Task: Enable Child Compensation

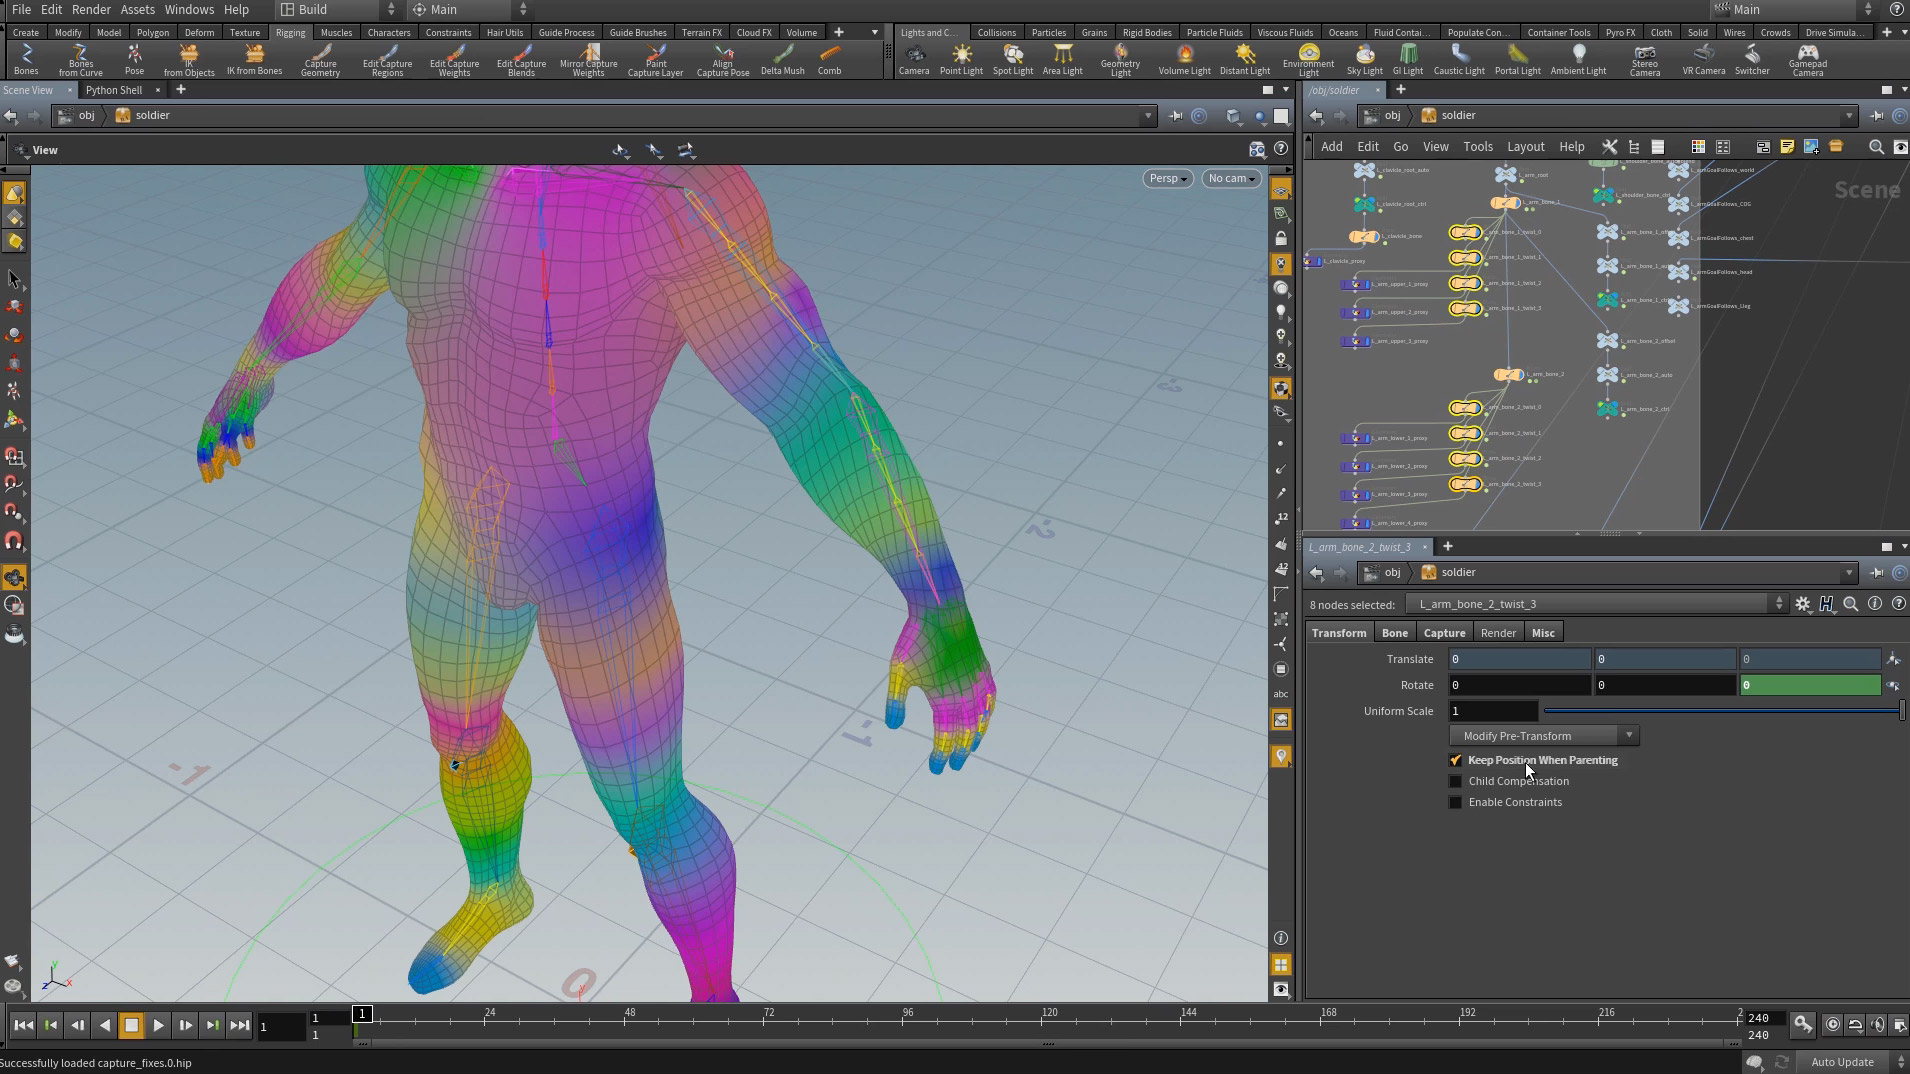Action: pyautogui.click(x=1456, y=781)
